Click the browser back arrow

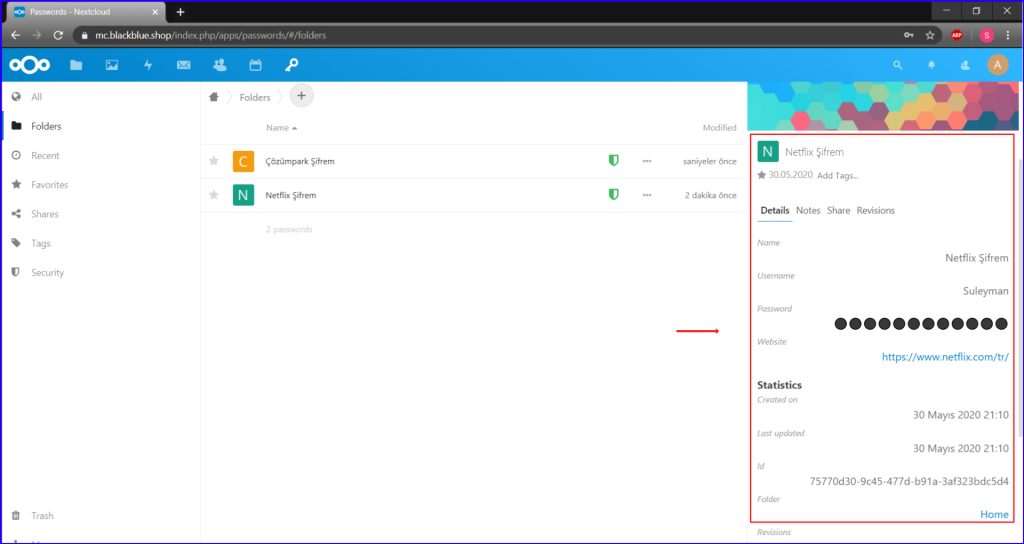(x=16, y=35)
